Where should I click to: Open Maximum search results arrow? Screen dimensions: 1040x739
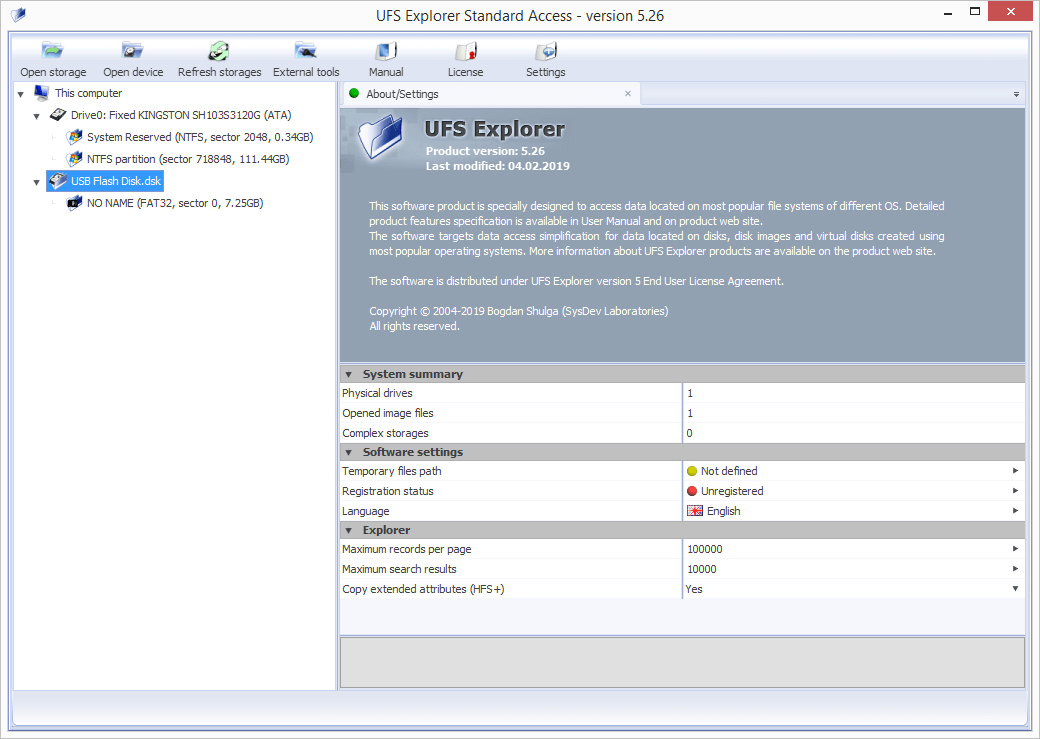coord(1015,569)
